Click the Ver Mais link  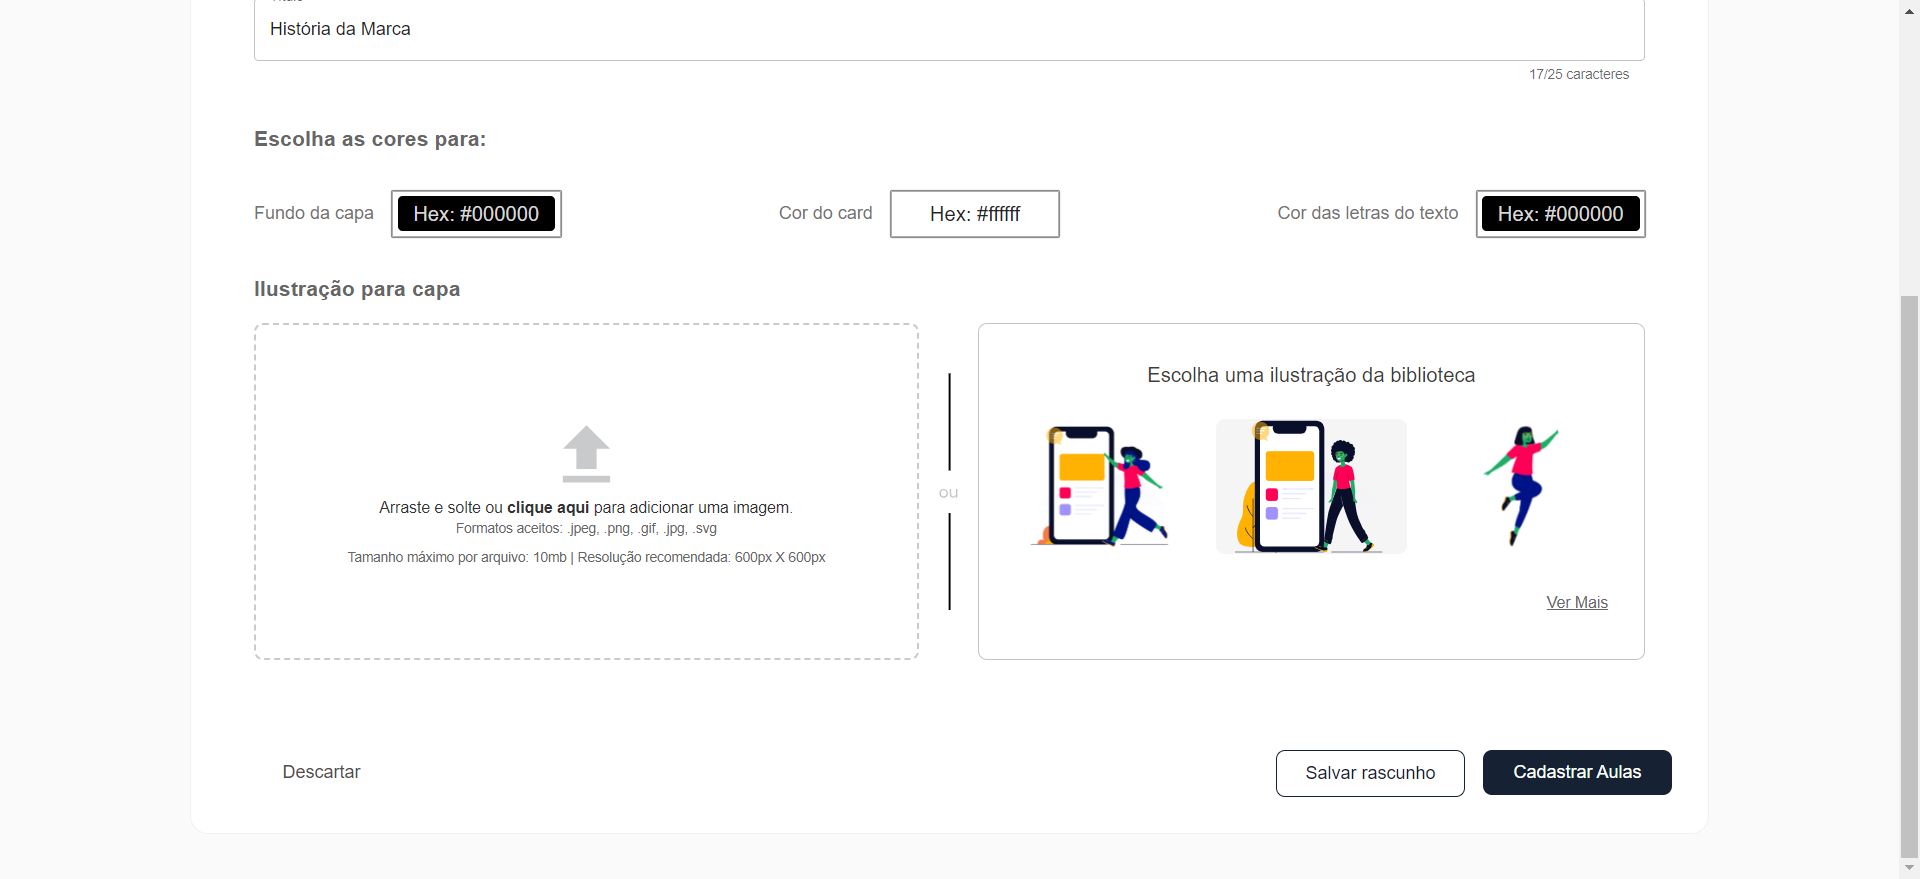click(x=1577, y=602)
